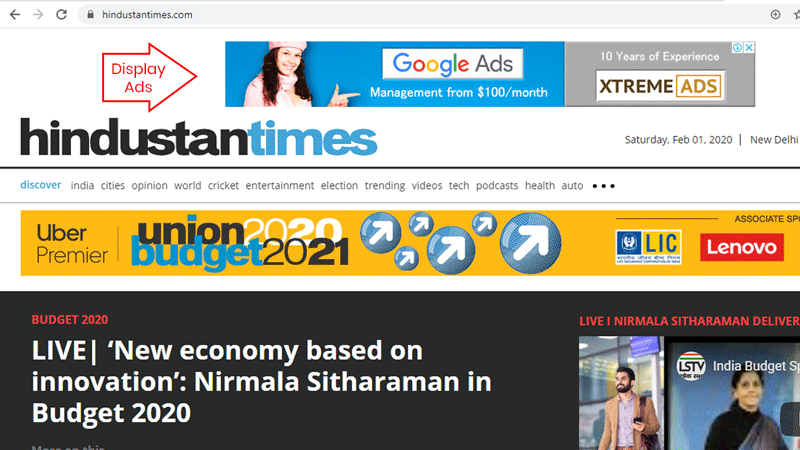This screenshot has width=800, height=450.
Task: Open the opinion section
Action: pos(149,186)
